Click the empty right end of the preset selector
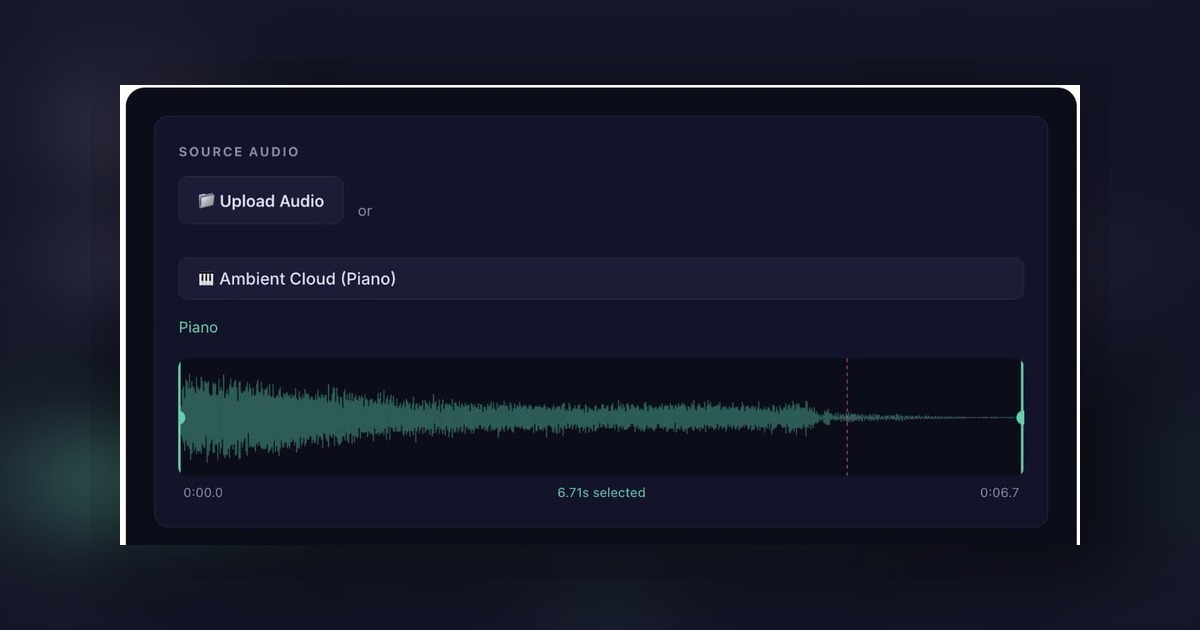This screenshot has height=630, width=1200. (x=950, y=279)
